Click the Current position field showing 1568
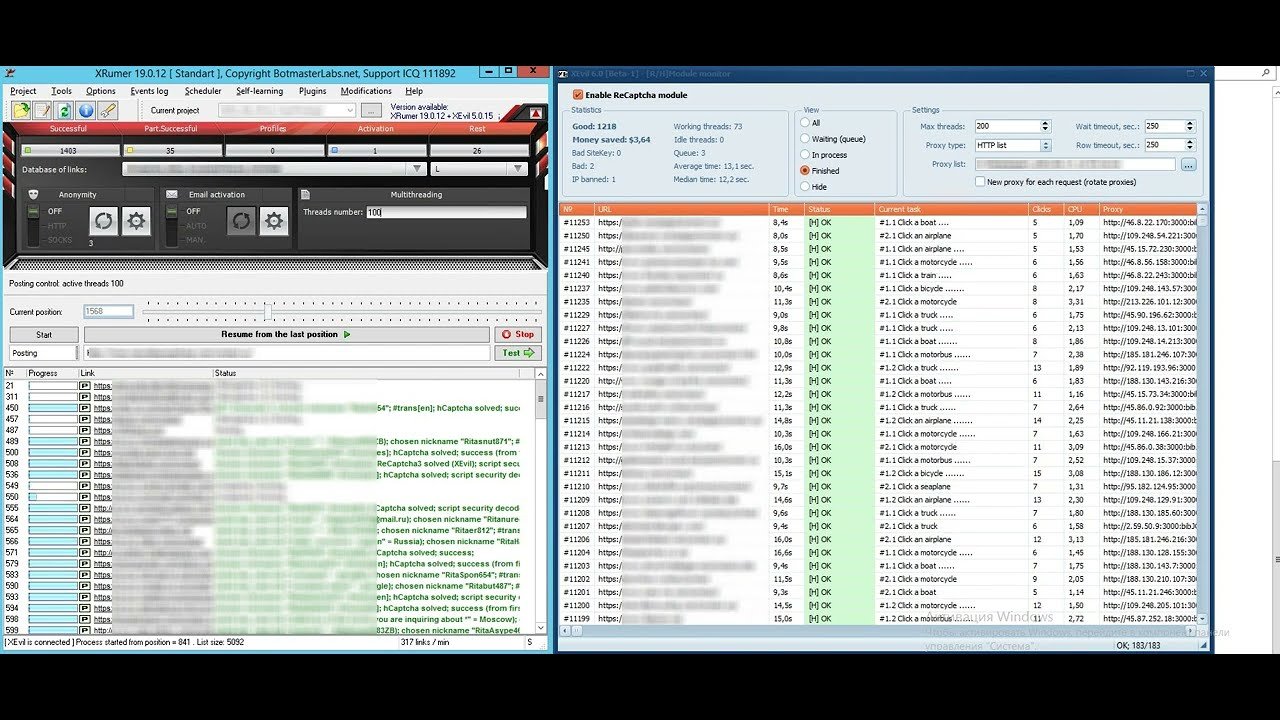Screen dimensions: 1280x720 pos(108,311)
